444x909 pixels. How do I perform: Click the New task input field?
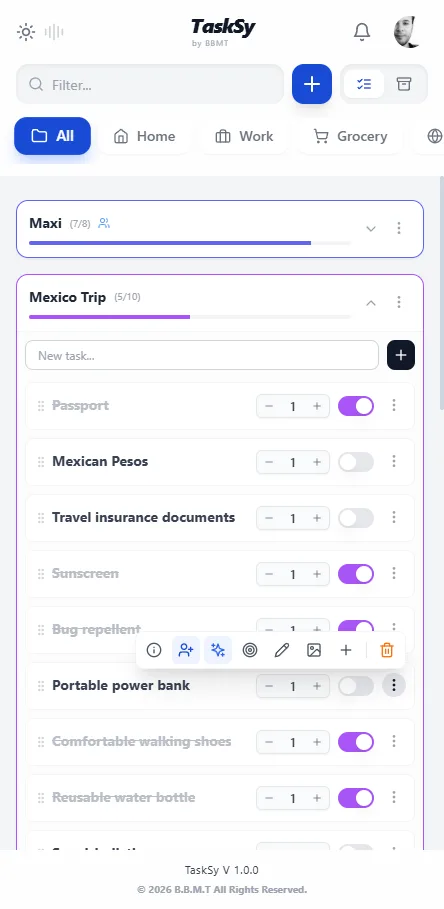point(202,355)
